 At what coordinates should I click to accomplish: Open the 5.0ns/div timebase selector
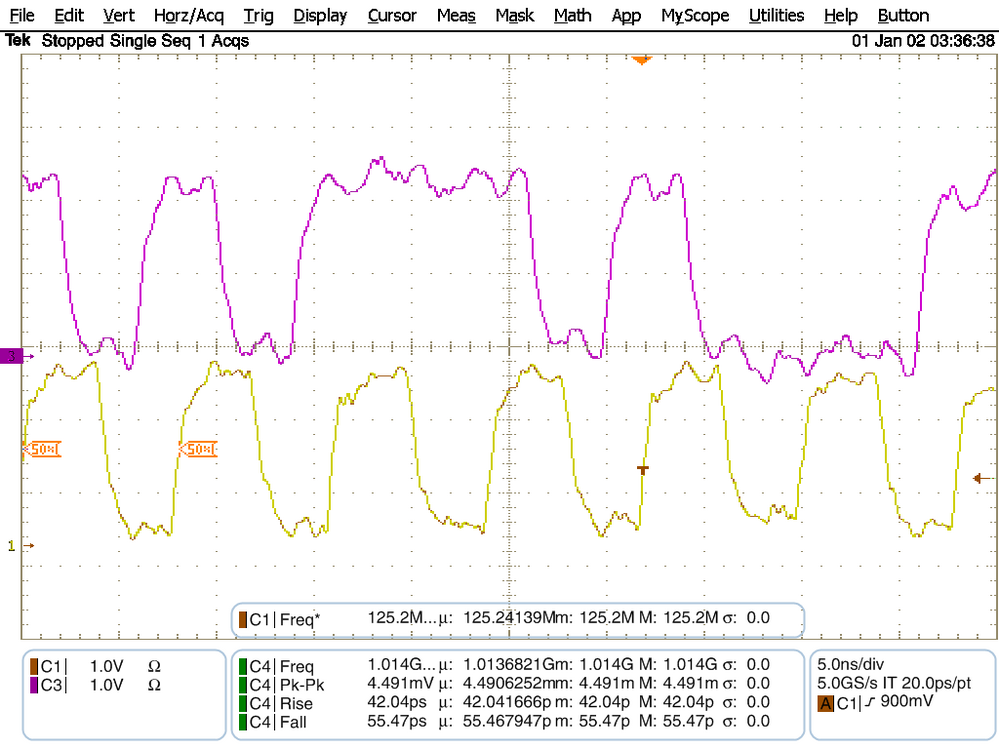pos(851,665)
